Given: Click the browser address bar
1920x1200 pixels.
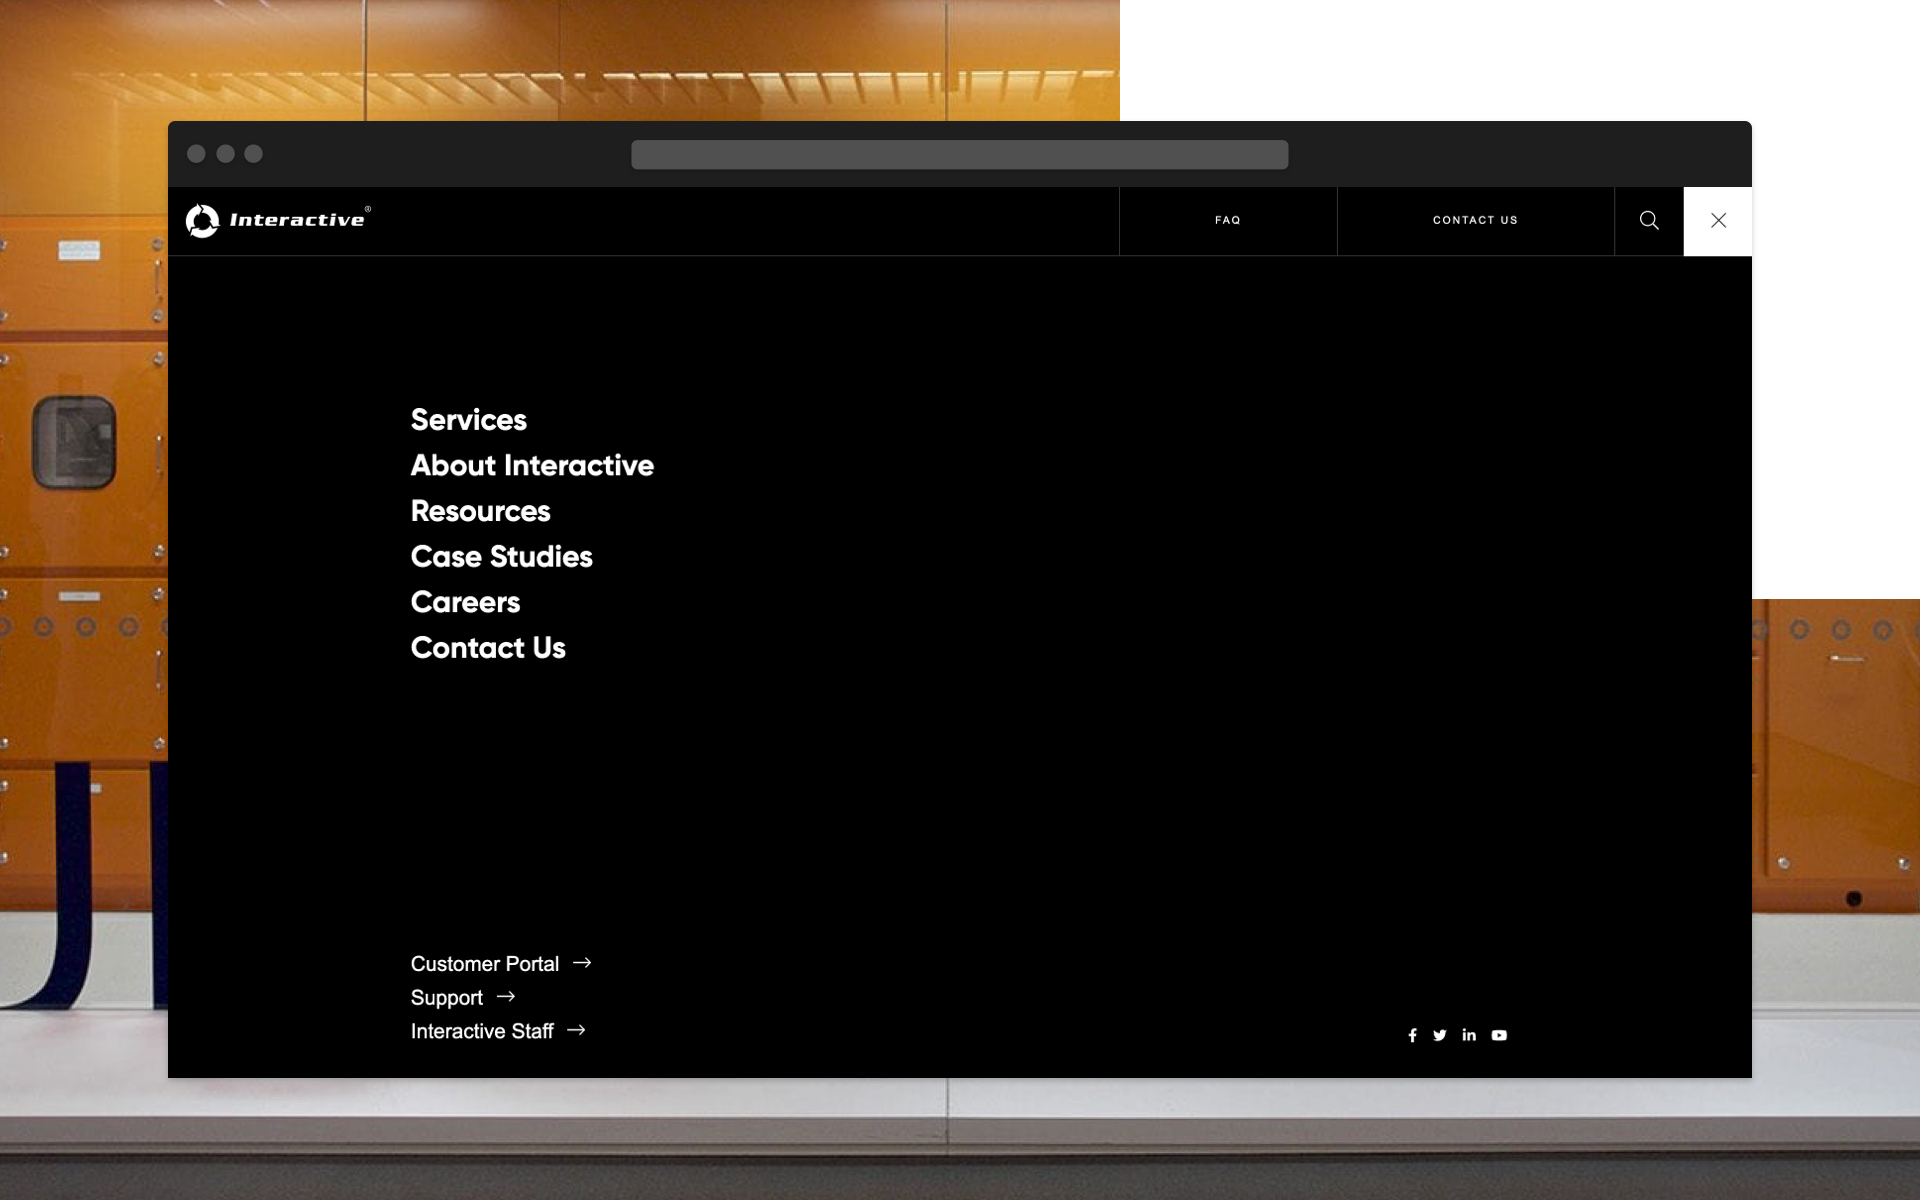Looking at the screenshot, I should (x=959, y=154).
